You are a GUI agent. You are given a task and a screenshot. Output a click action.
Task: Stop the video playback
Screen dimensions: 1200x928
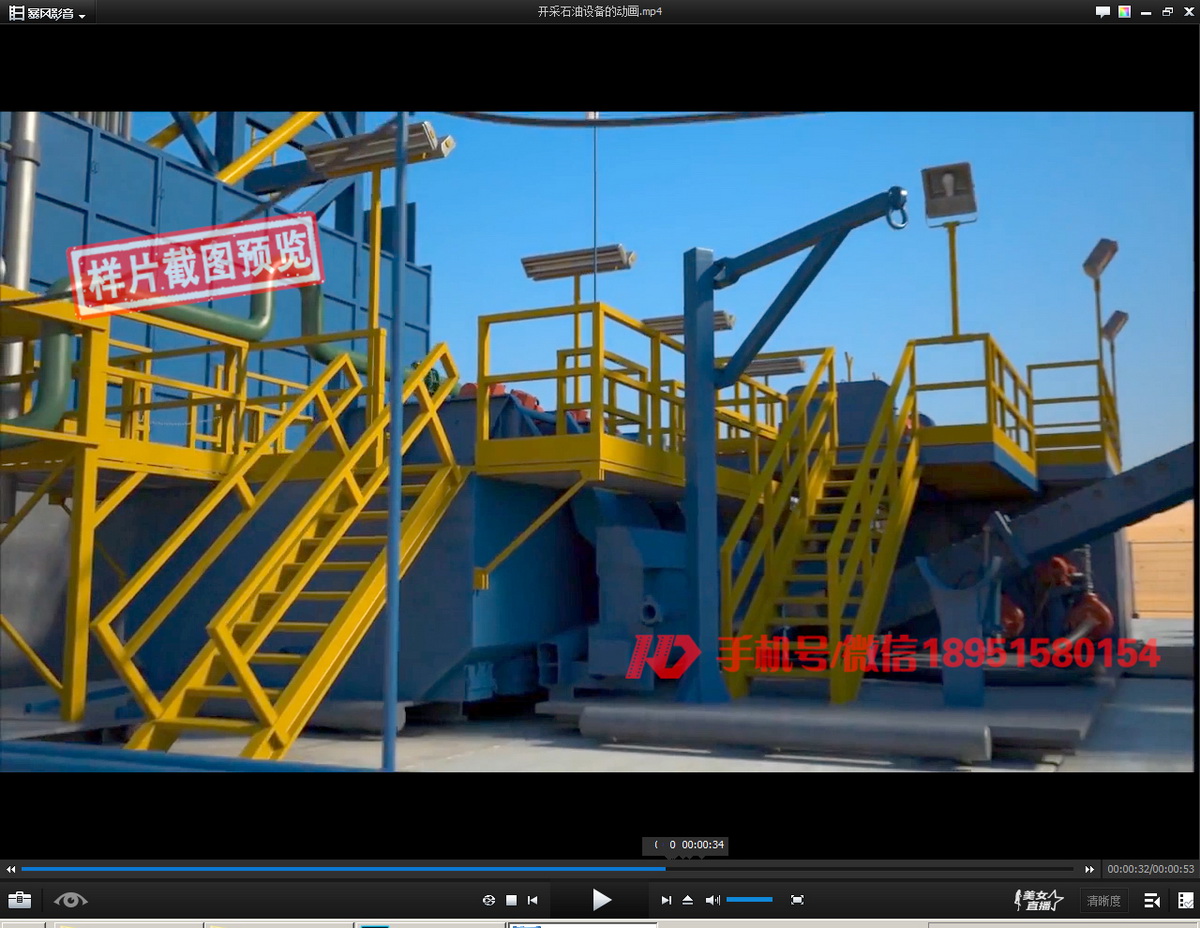click(511, 900)
